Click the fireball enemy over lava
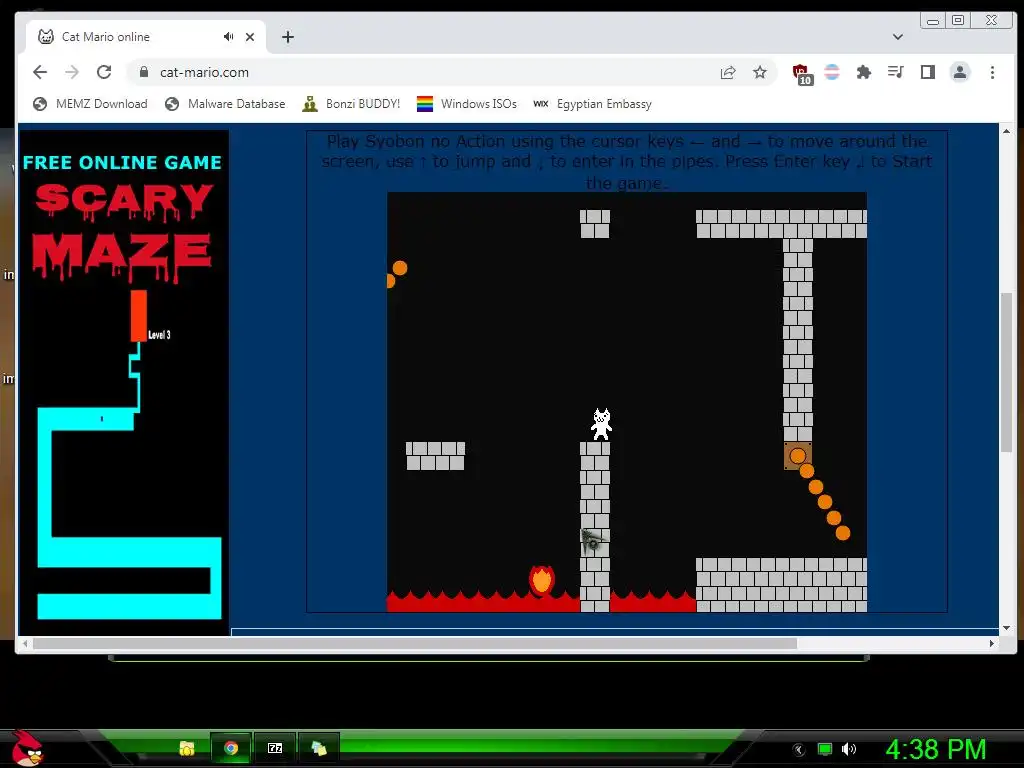The image size is (1024, 768). point(541,581)
